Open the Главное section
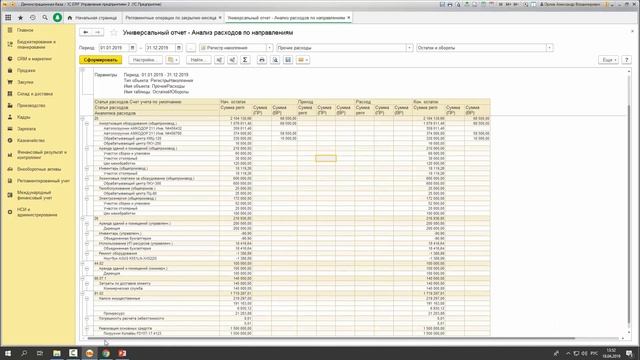 point(25,30)
